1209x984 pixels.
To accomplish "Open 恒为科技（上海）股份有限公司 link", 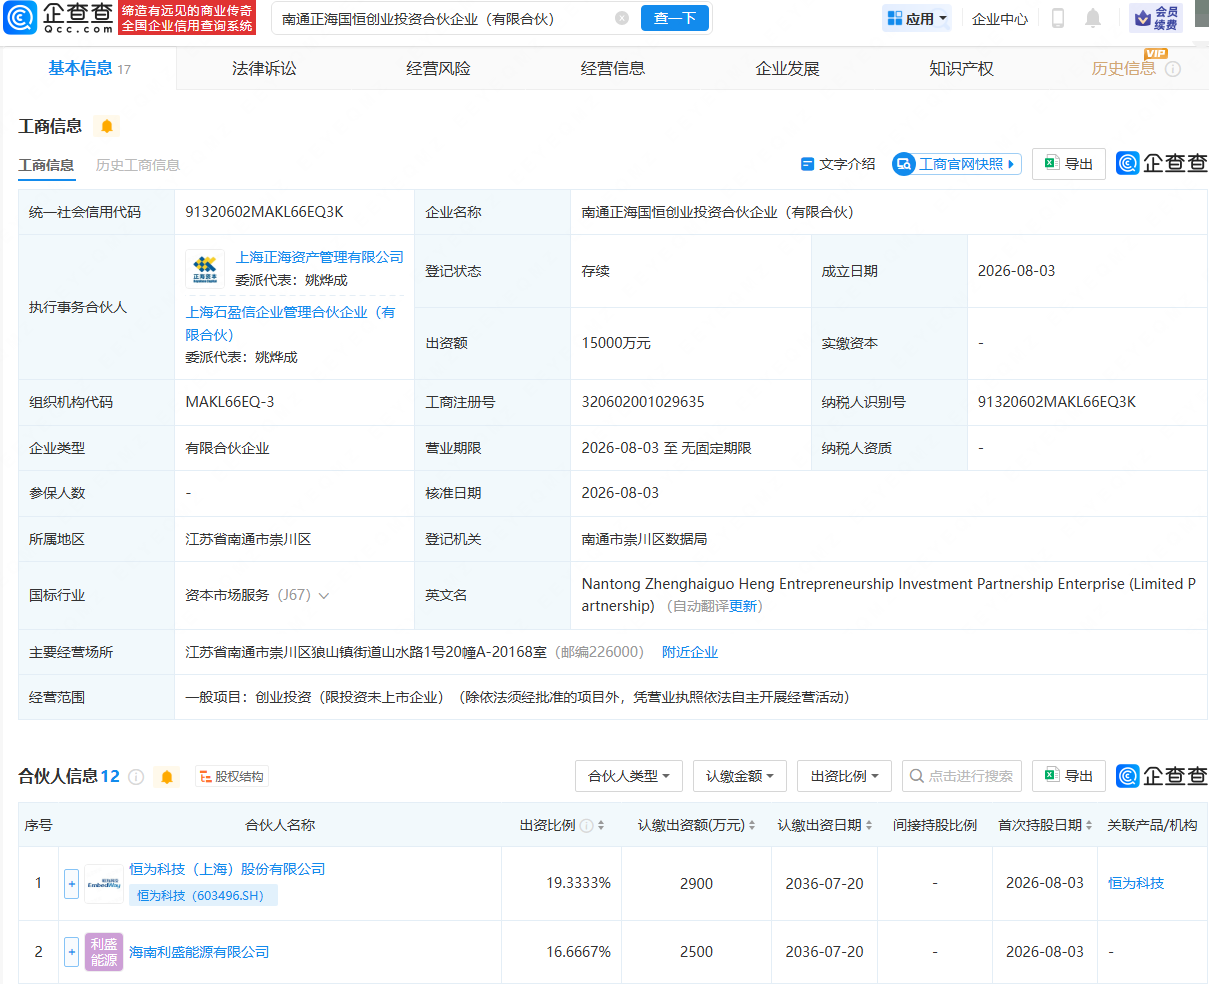I will 227,870.
